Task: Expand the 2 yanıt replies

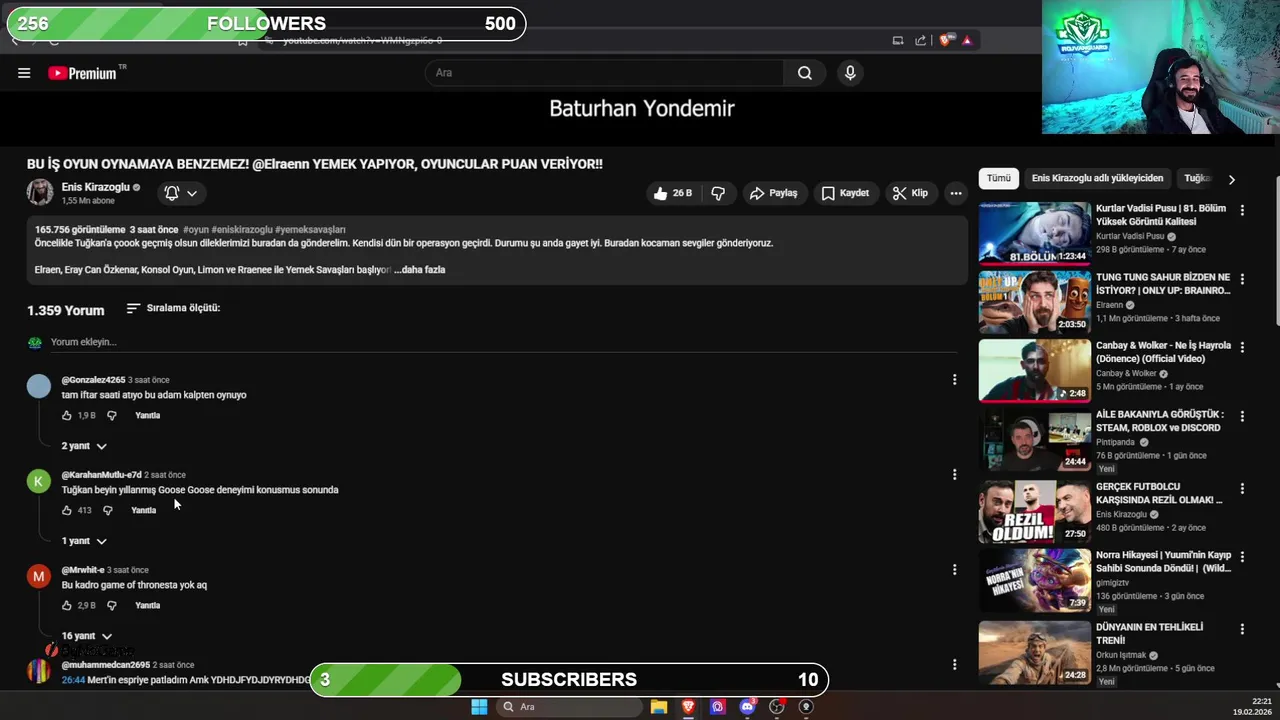Action: 84,446
